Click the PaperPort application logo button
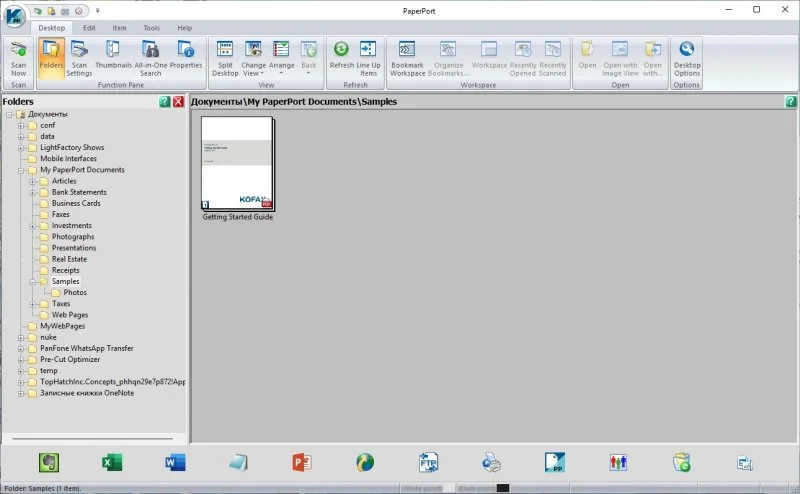The height and width of the screenshot is (494, 800). pos(14,15)
